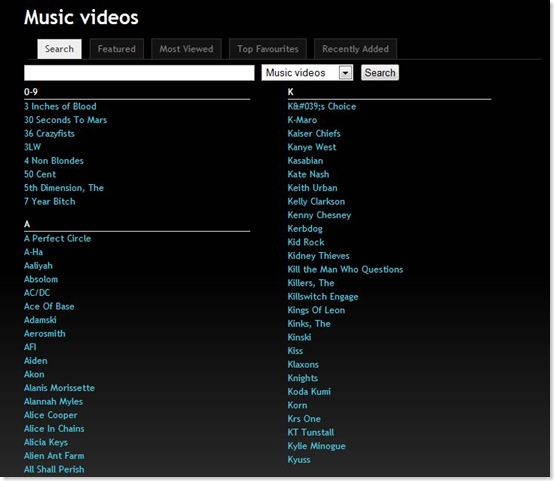Select the Klaxons link
Viewport: 554px width, 481px height.
click(x=303, y=364)
